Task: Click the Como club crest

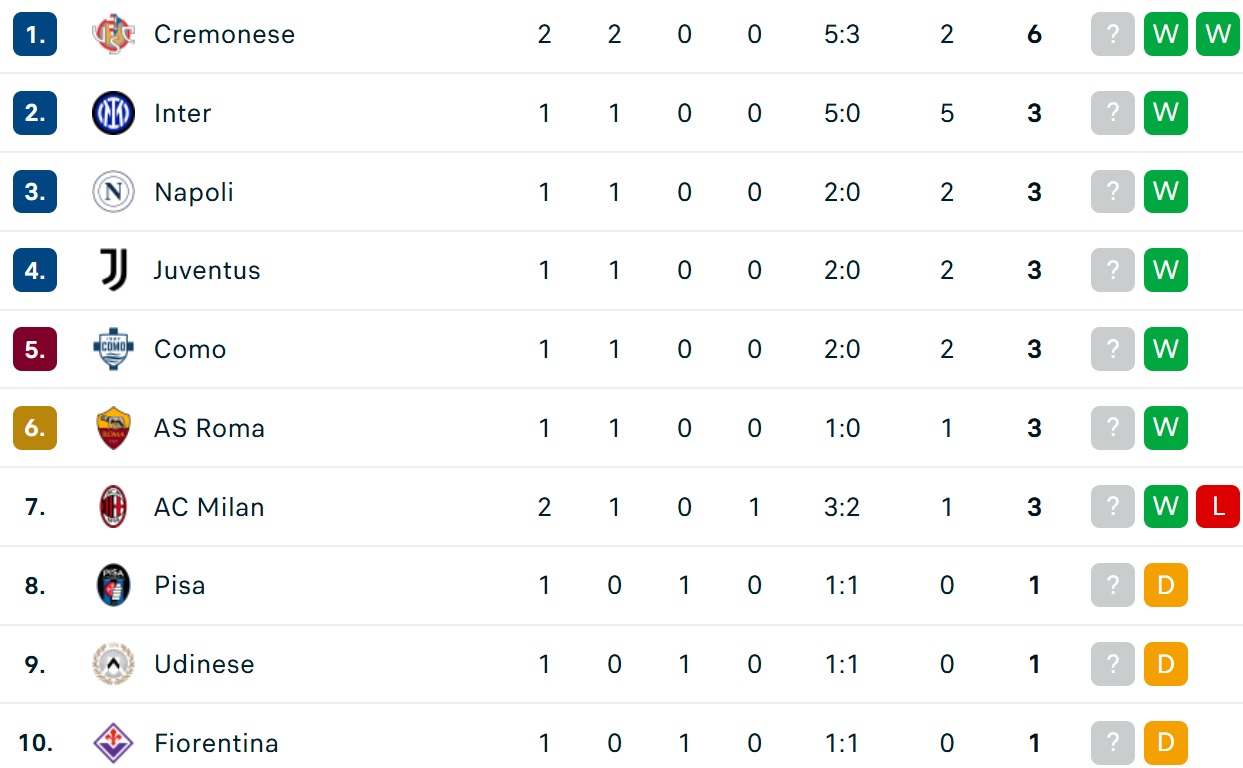Action: point(113,349)
